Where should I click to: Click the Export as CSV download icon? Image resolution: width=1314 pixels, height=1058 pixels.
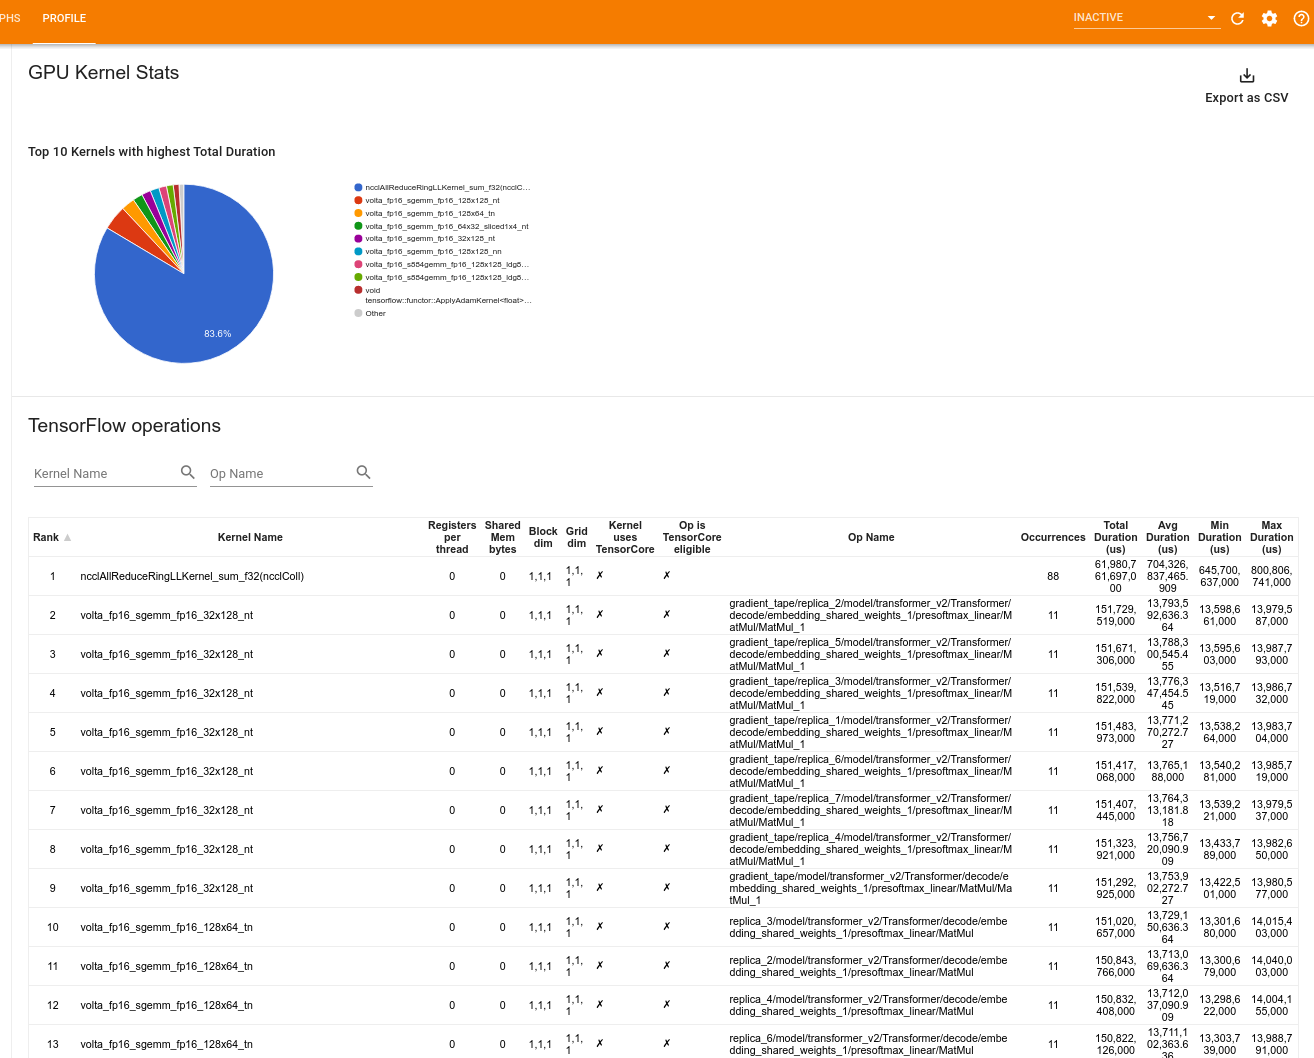click(1246, 76)
